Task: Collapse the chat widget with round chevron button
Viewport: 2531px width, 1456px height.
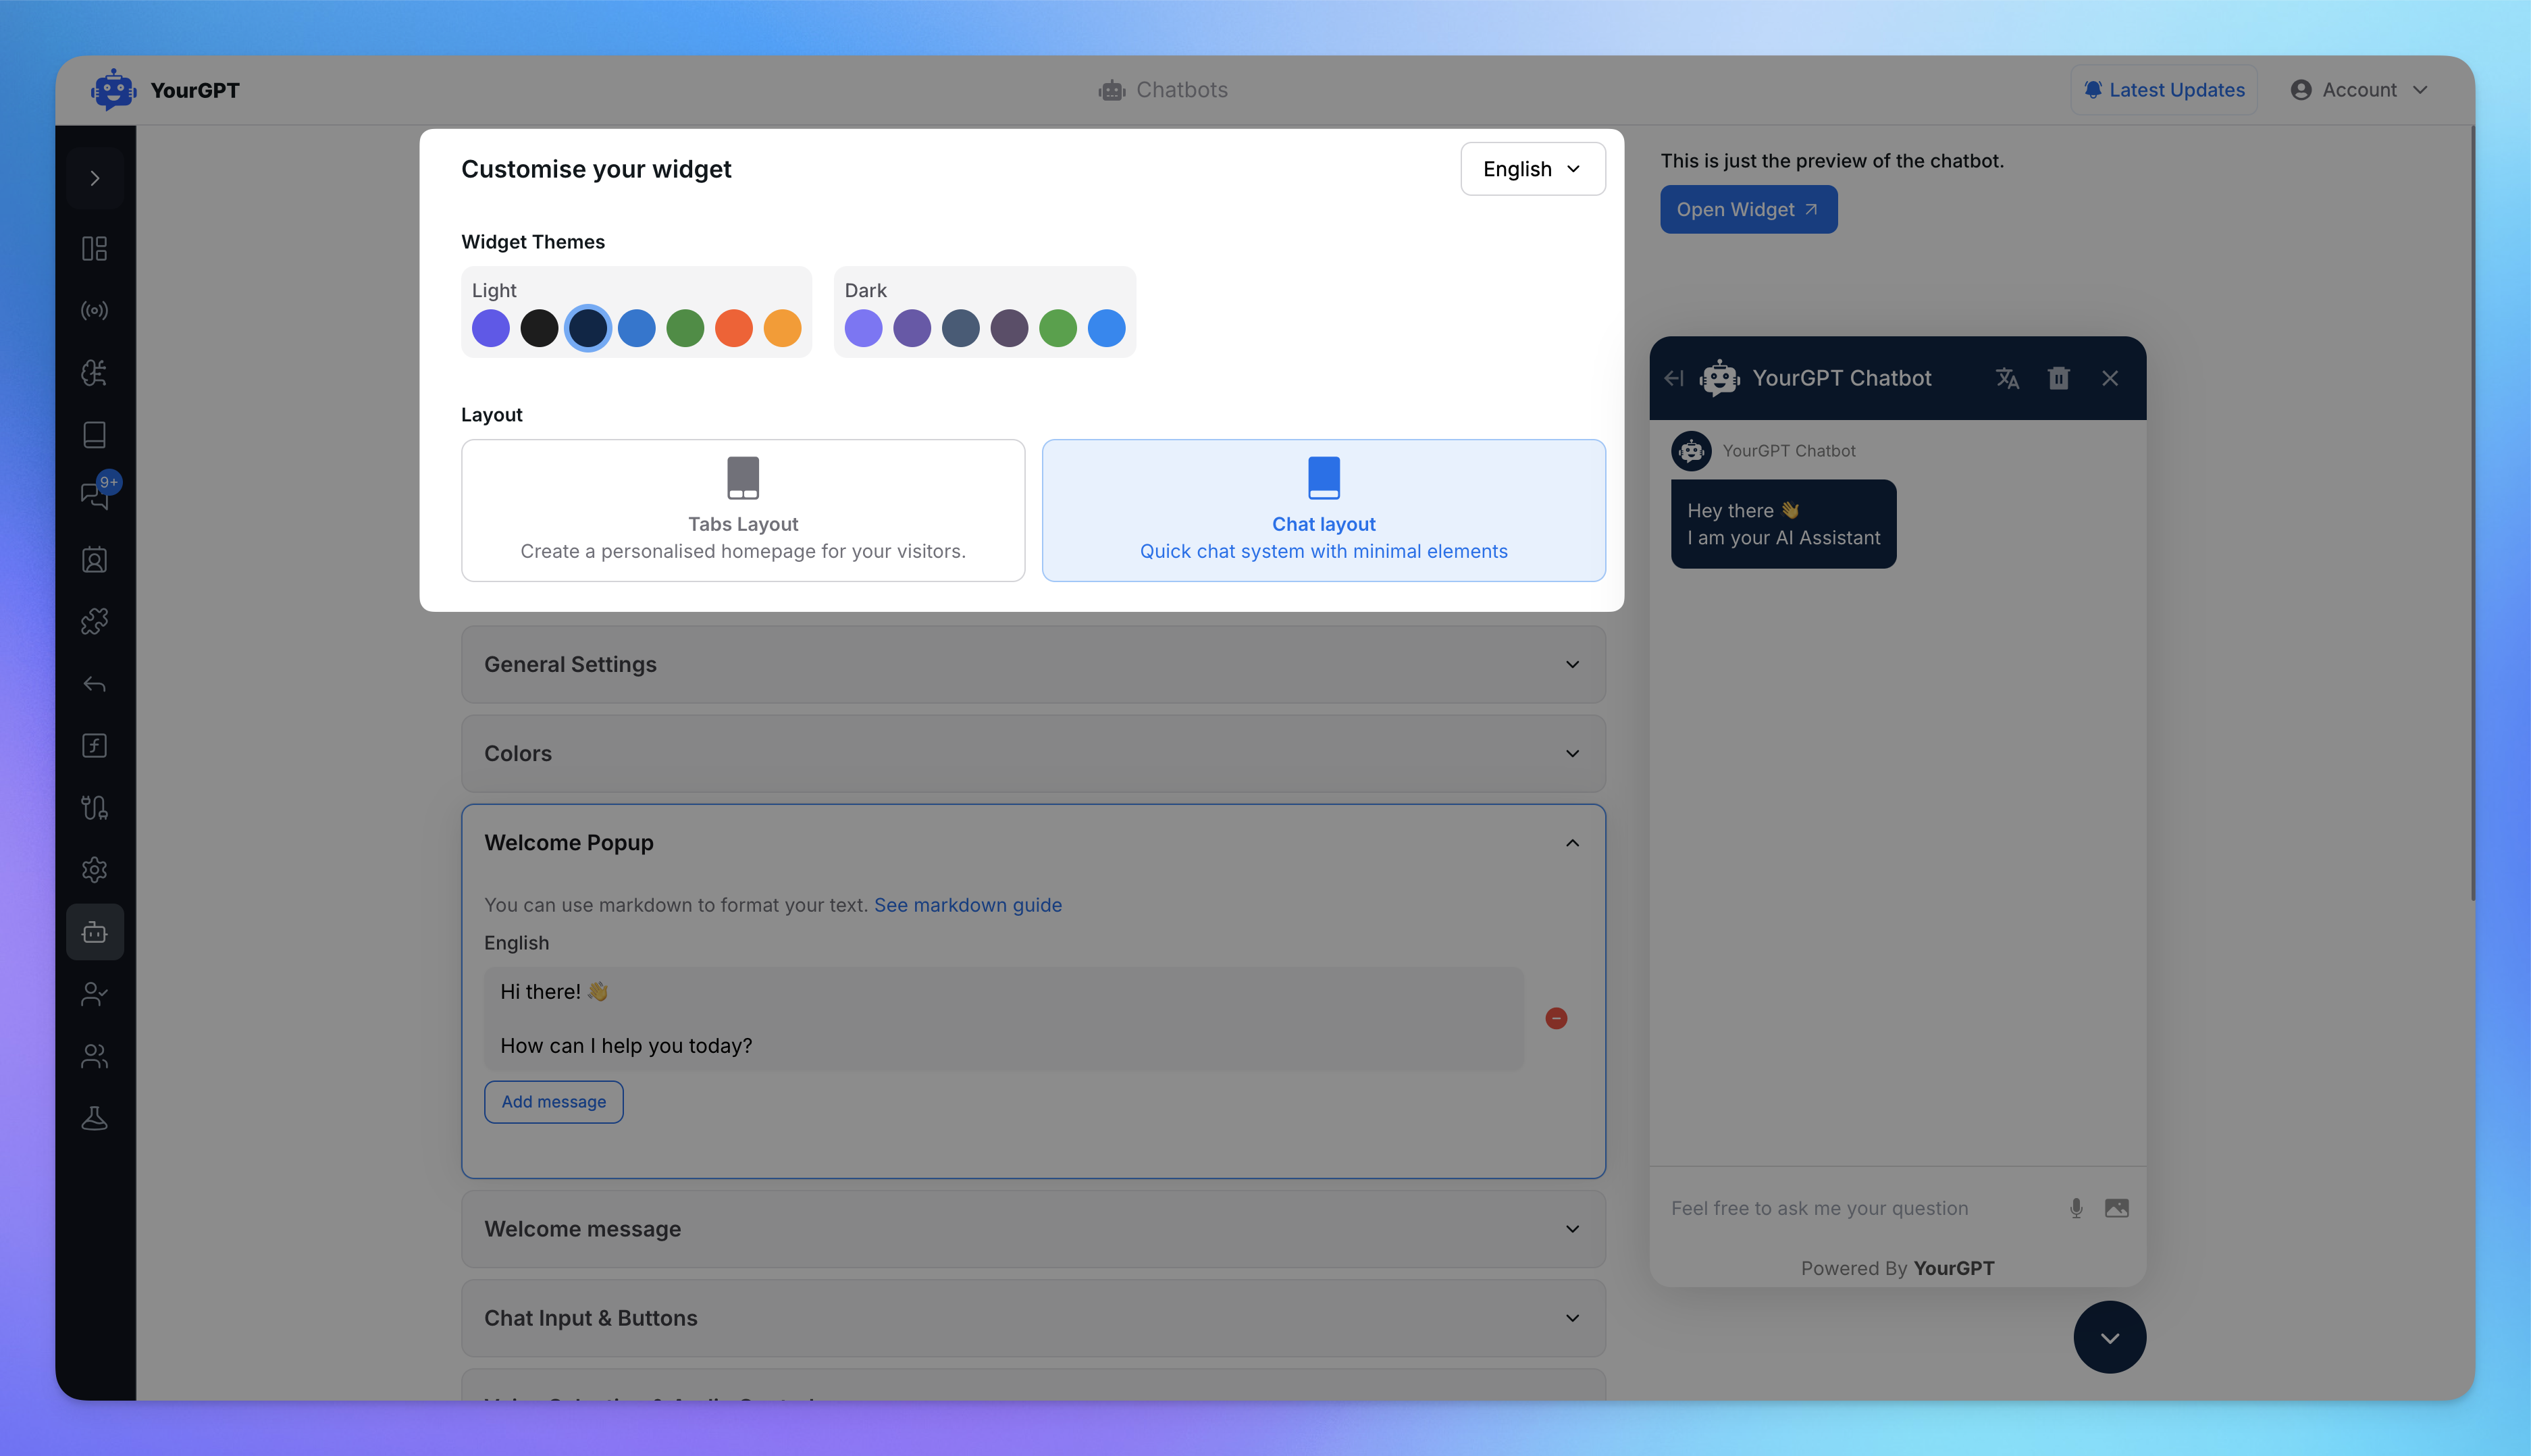Action: point(2110,1337)
